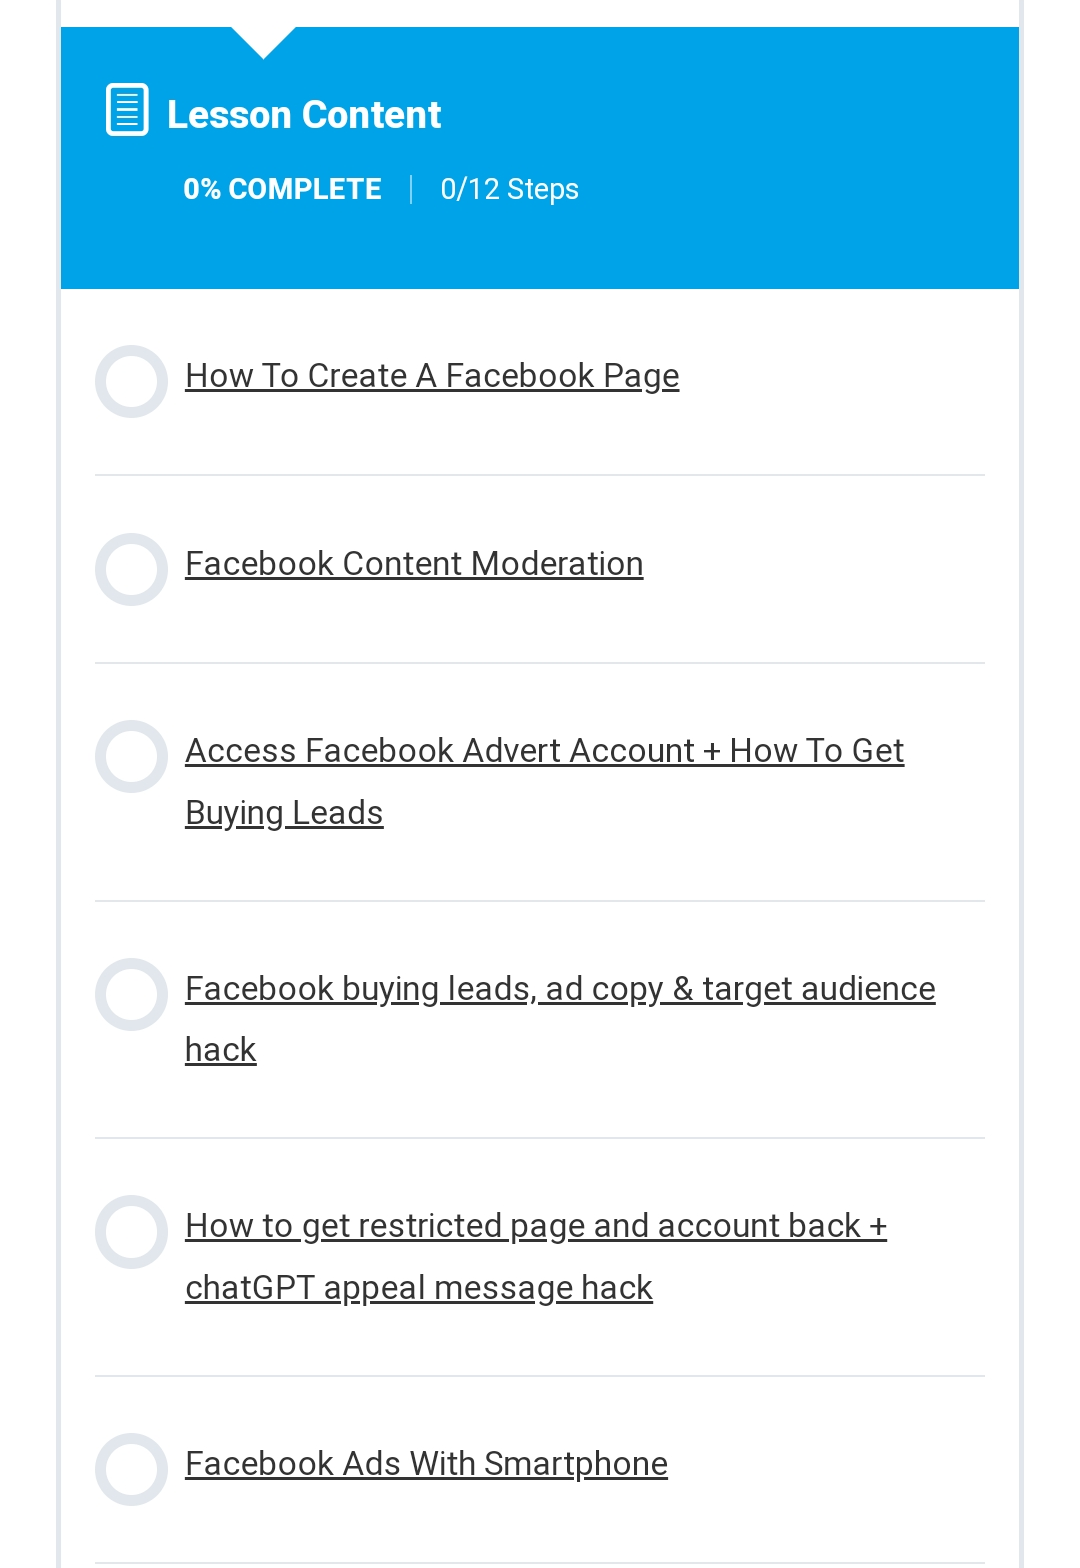Click the 0/12 Steps counter
This screenshot has height=1568, width=1080.
(x=510, y=189)
